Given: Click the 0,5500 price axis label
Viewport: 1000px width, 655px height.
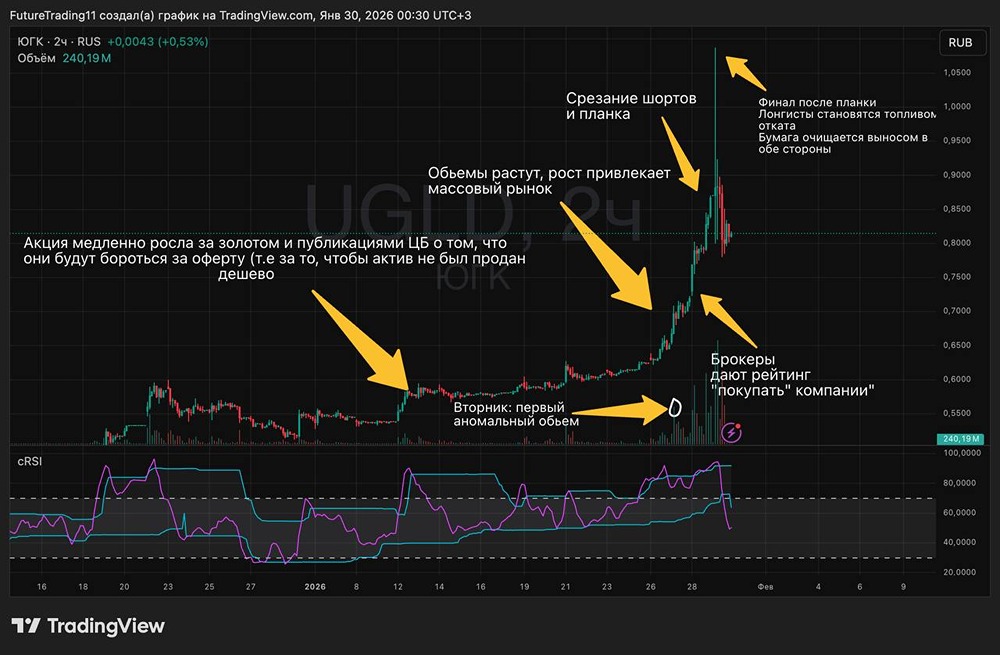Looking at the screenshot, I should click(957, 413).
